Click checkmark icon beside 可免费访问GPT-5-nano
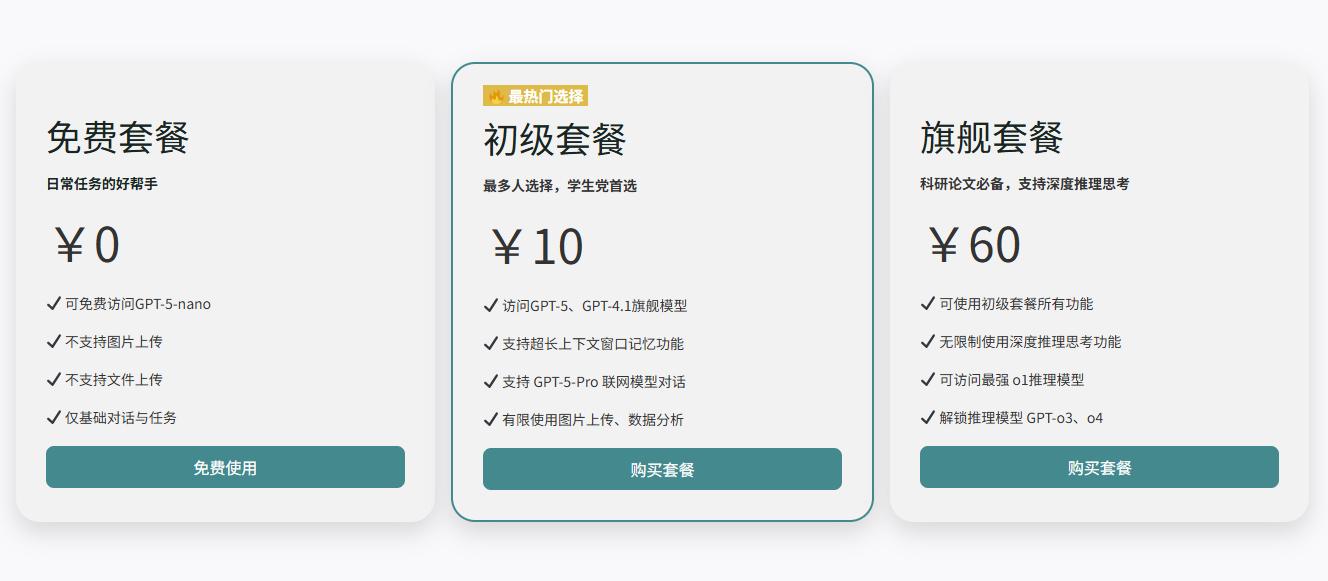Image resolution: width=1328 pixels, height=581 pixels. click(54, 303)
